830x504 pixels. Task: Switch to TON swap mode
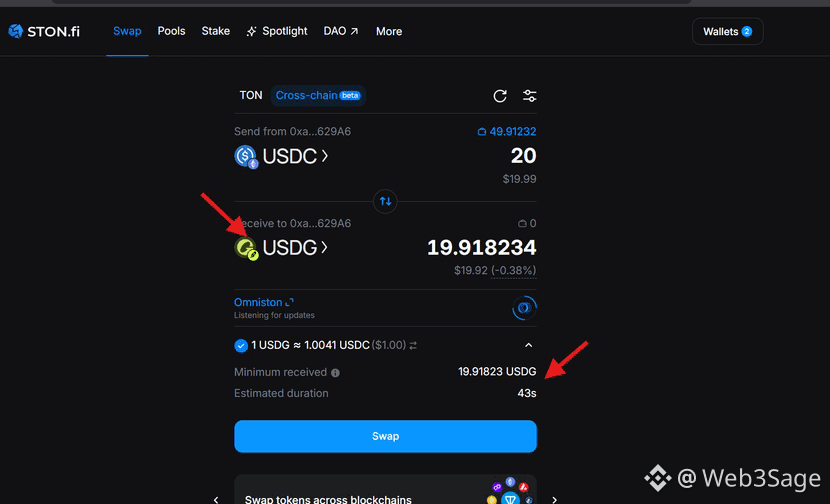pos(251,95)
